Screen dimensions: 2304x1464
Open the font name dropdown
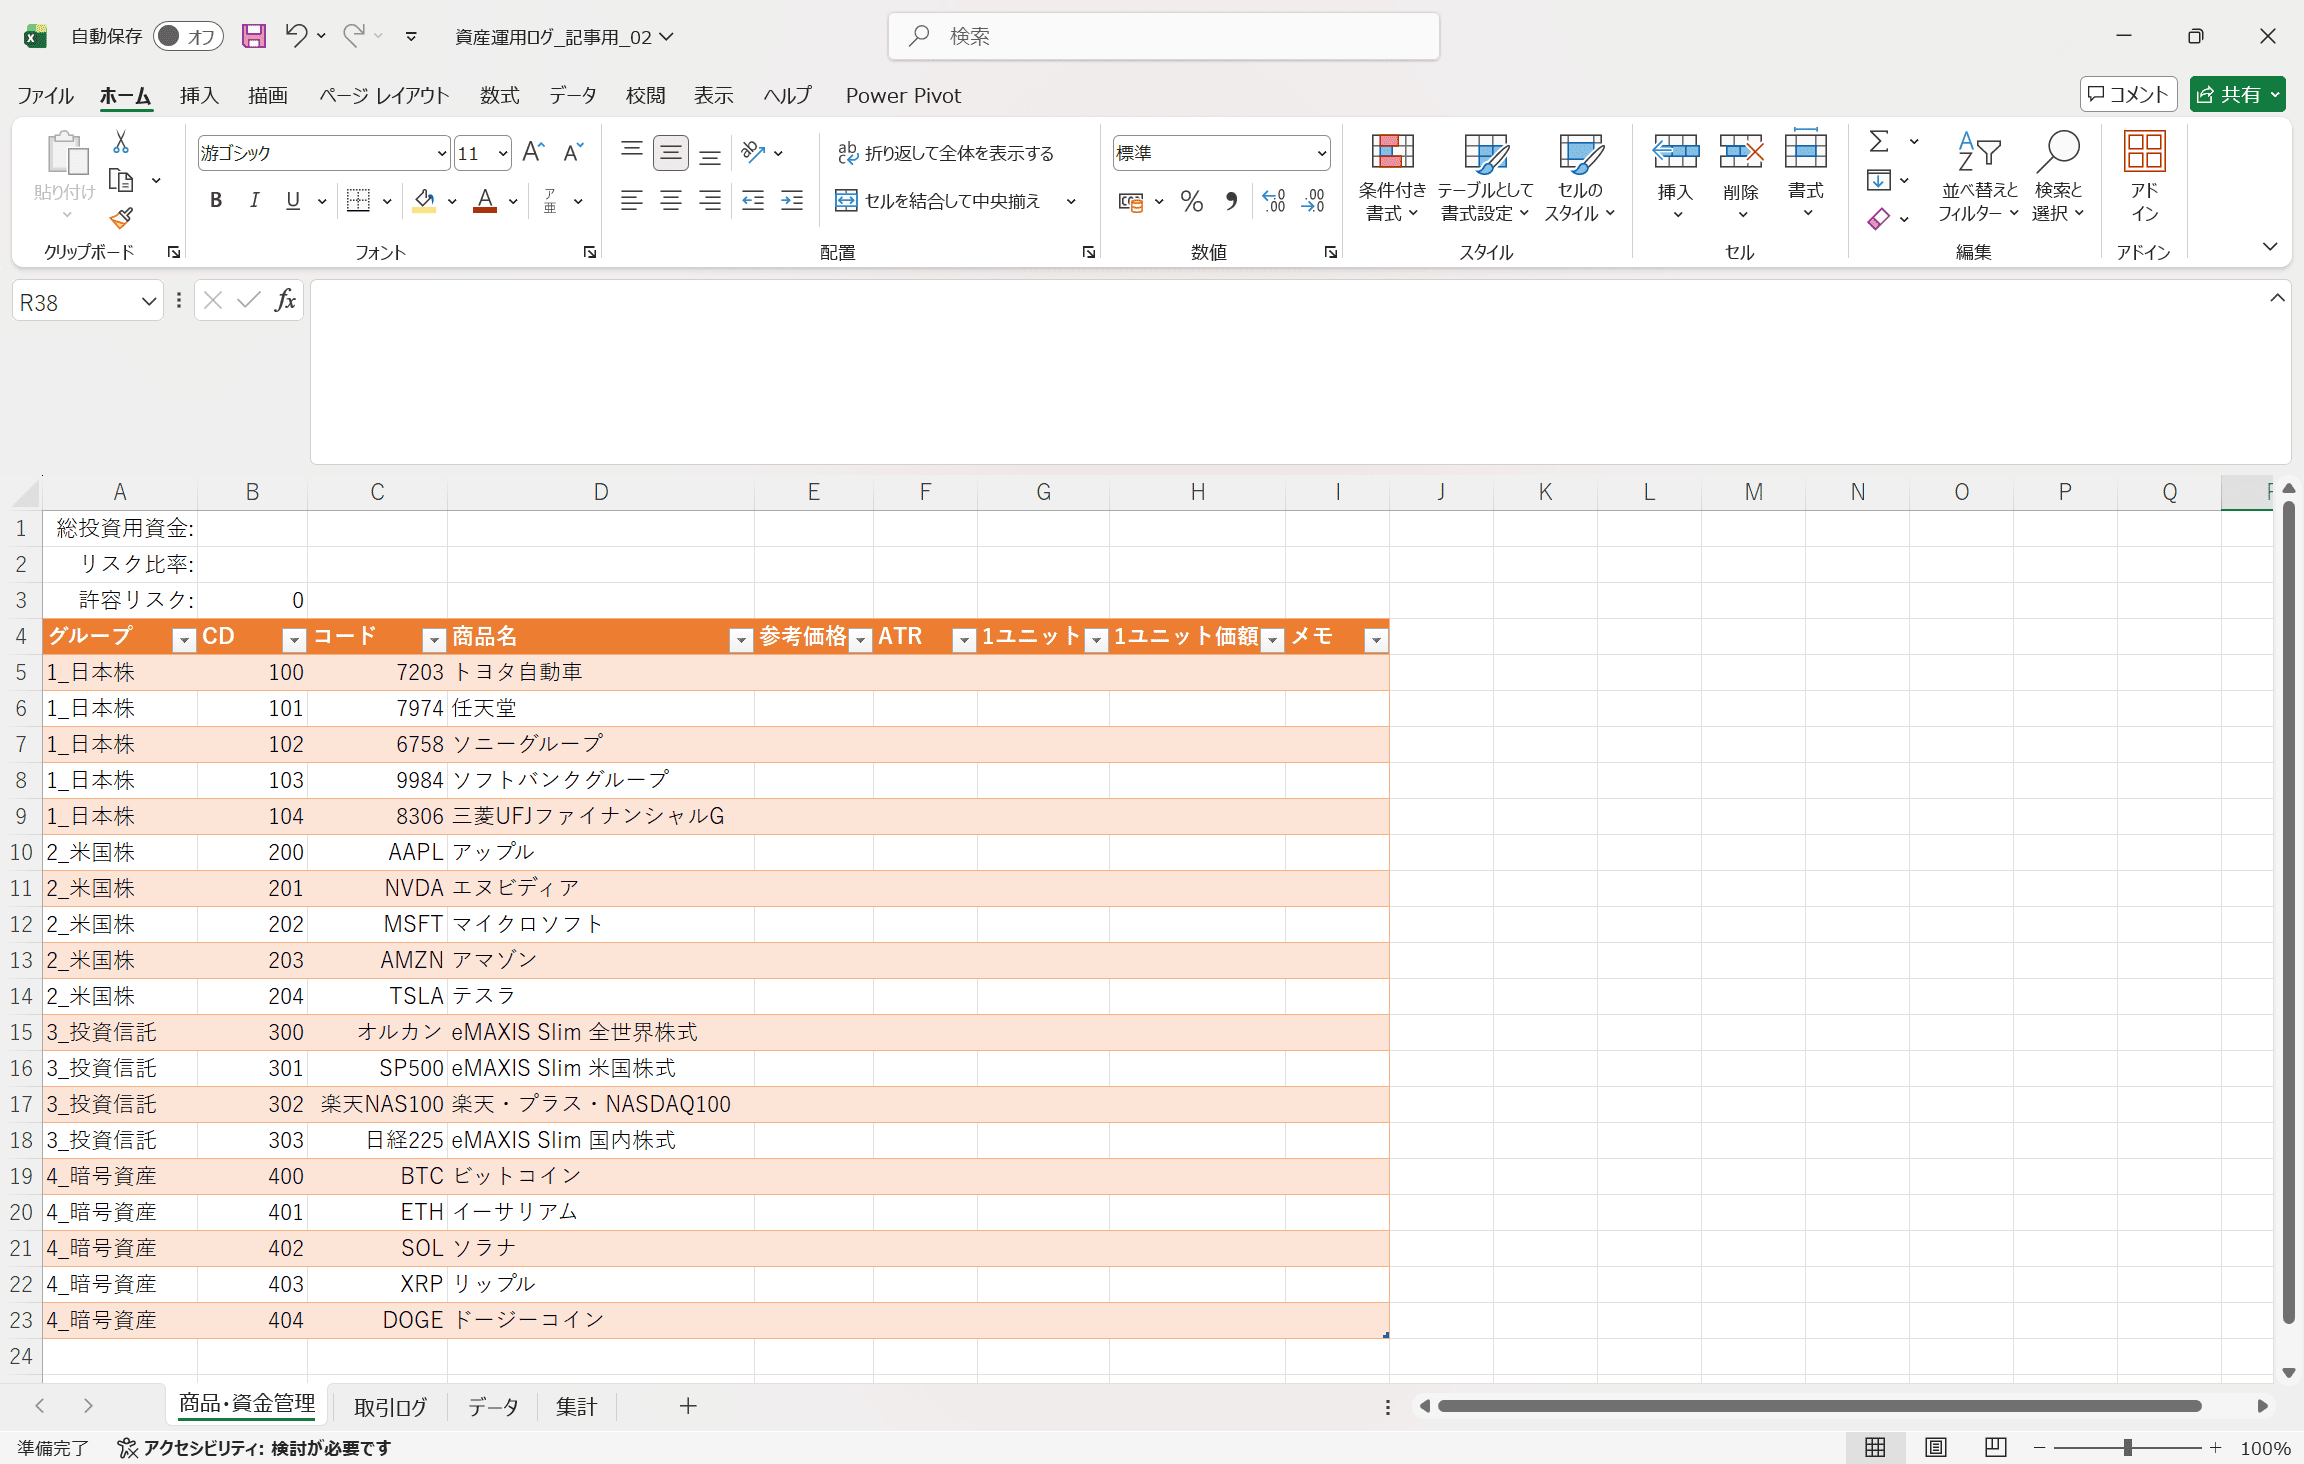pyautogui.click(x=441, y=153)
